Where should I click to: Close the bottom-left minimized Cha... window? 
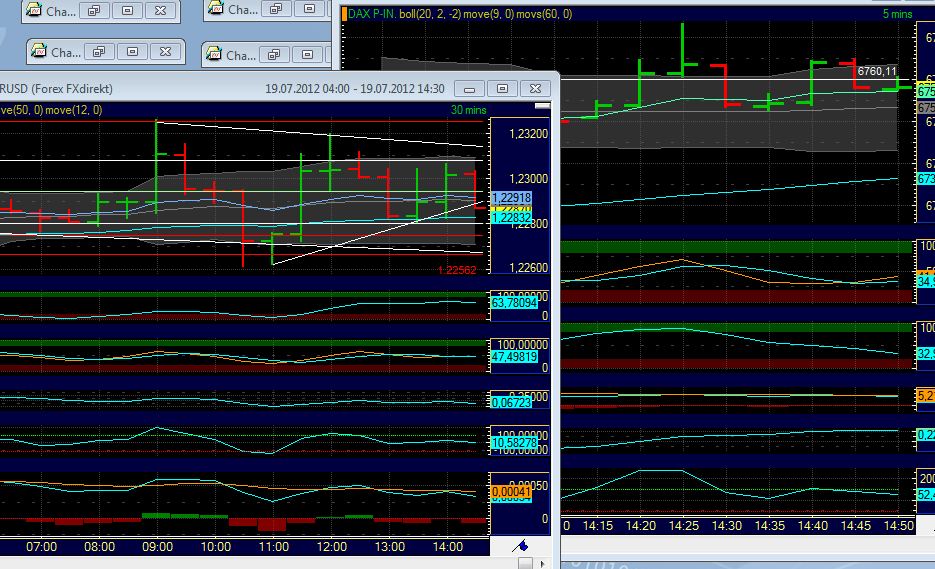point(166,52)
